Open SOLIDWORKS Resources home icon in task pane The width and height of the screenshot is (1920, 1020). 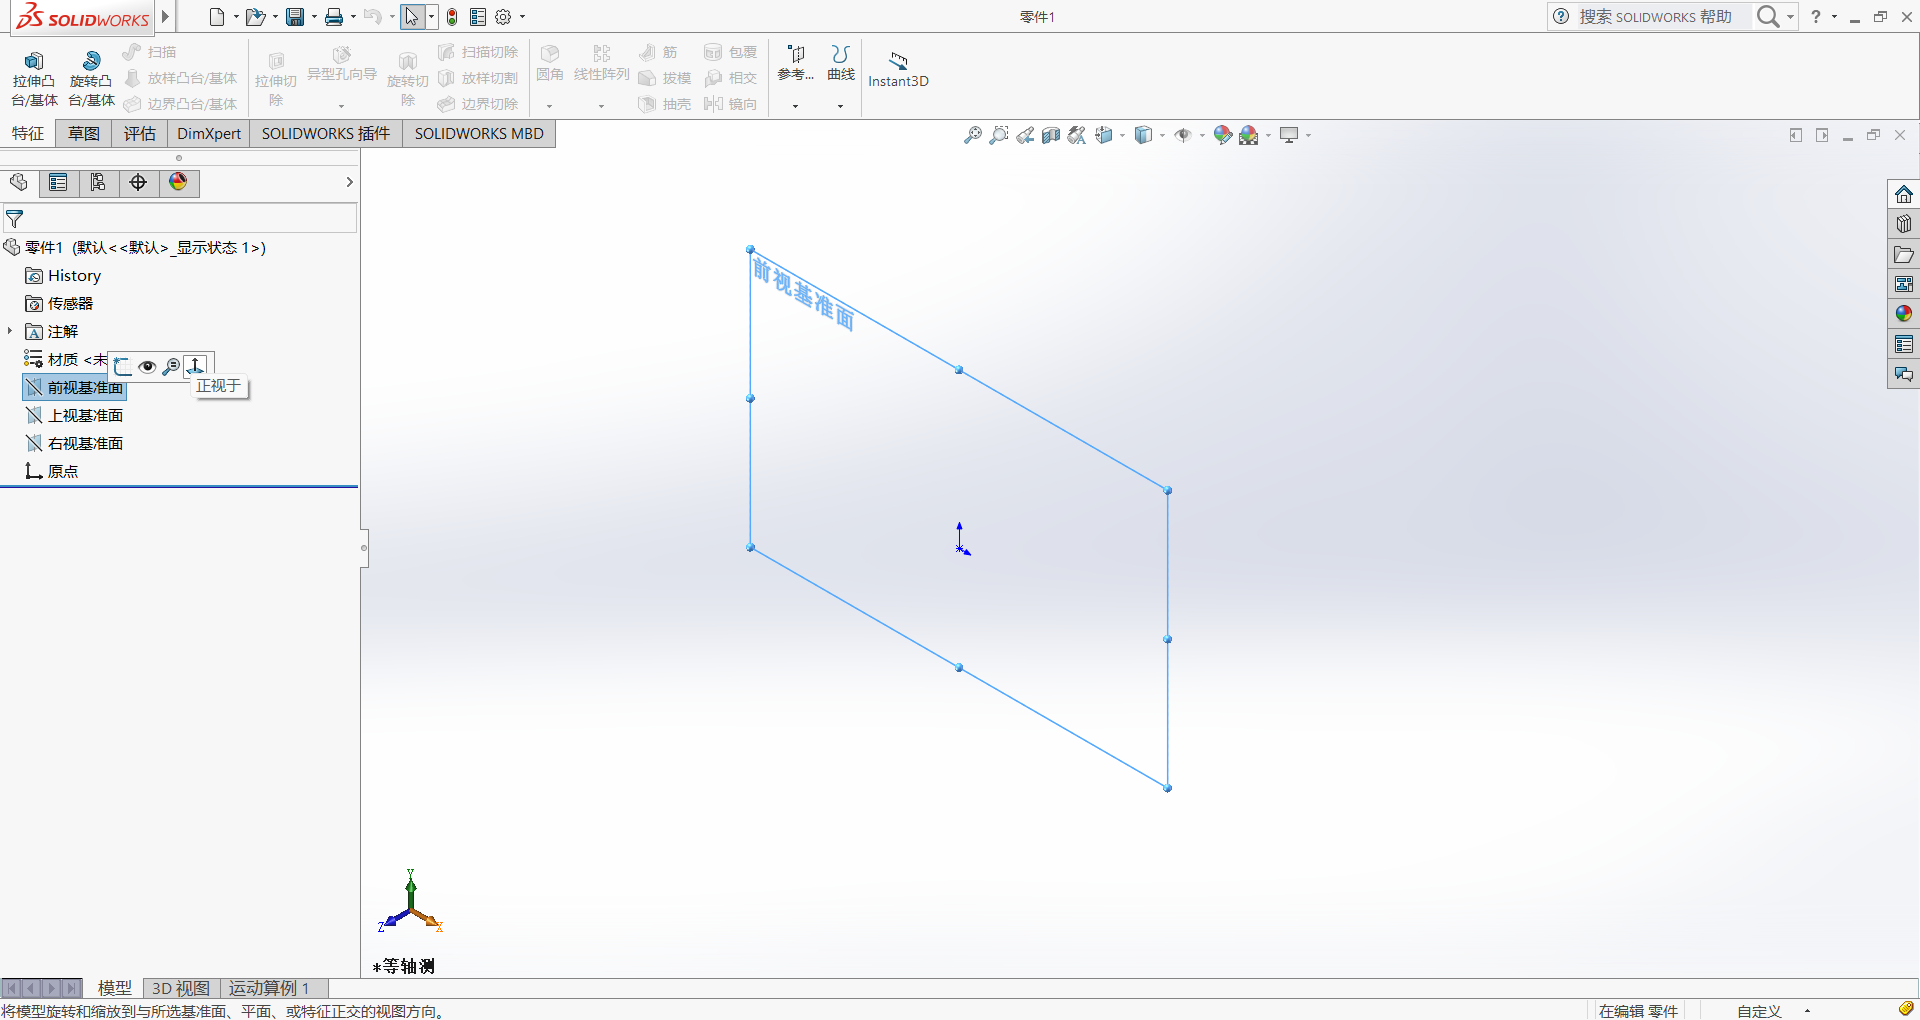(x=1904, y=194)
